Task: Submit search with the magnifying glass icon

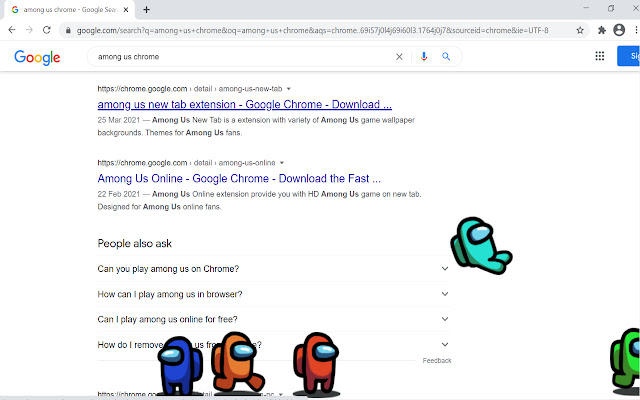Action: (x=446, y=57)
